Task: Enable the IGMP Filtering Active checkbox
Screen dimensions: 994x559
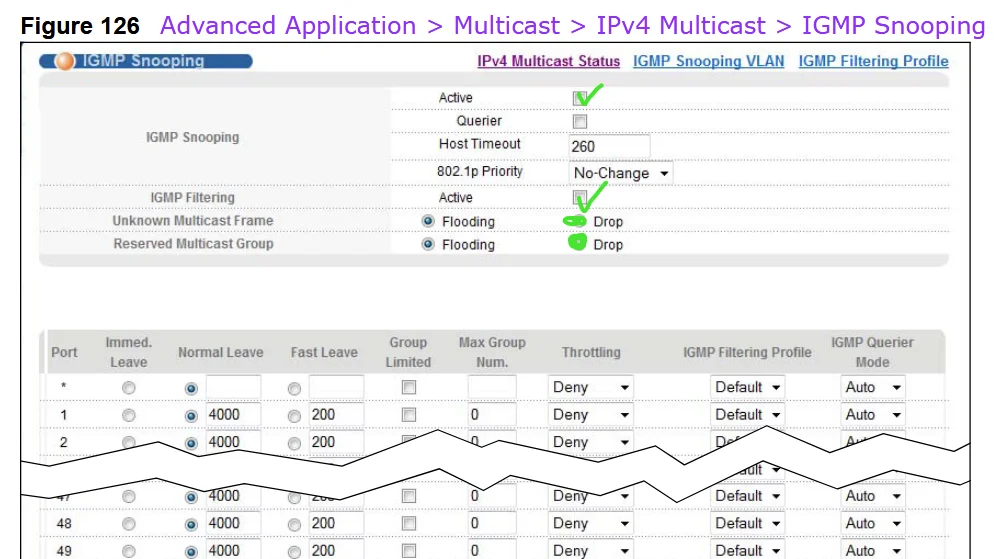Action: click(x=579, y=197)
